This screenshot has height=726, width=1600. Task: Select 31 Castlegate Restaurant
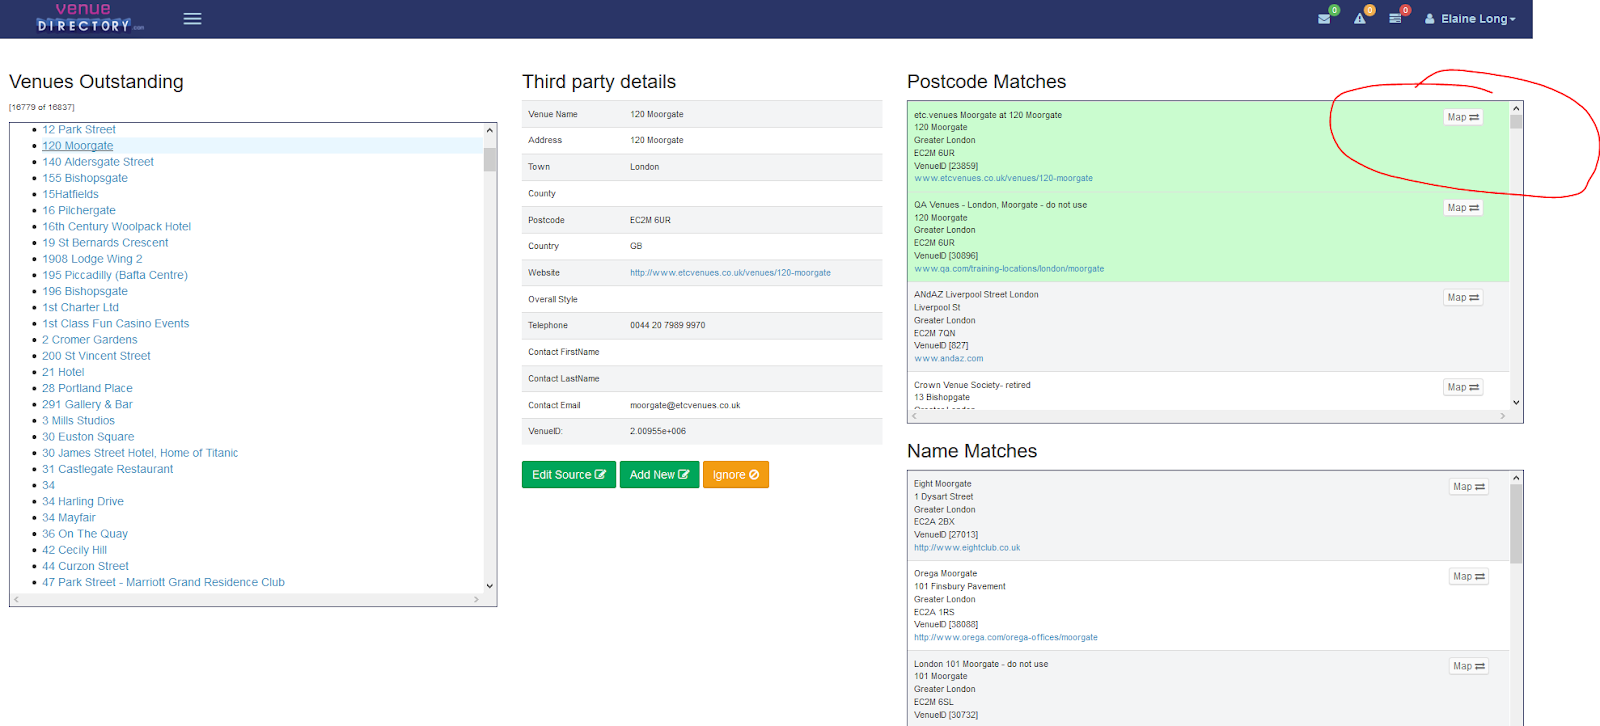point(108,469)
